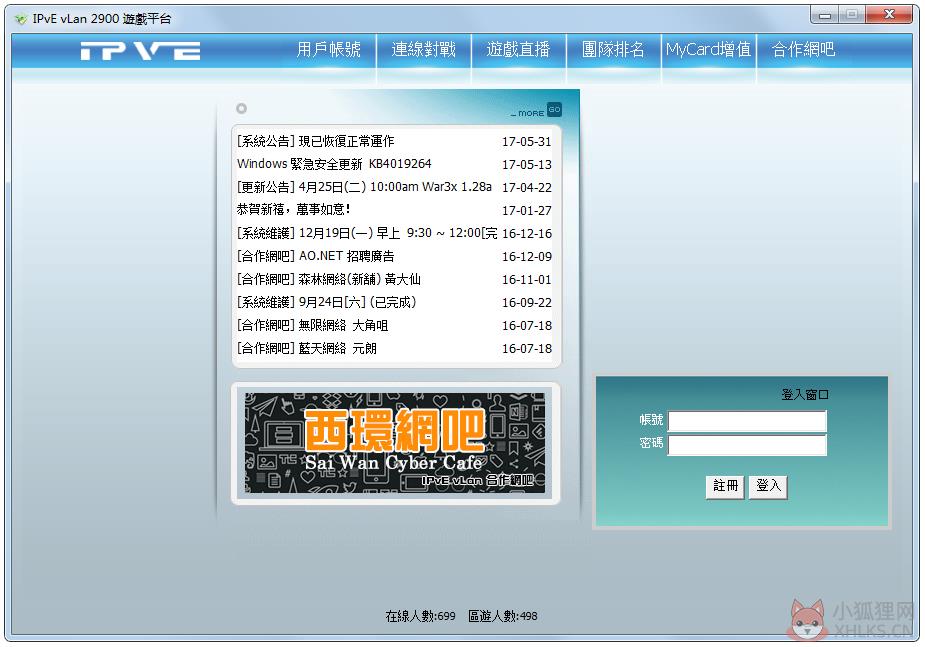Open the War3x 1.28a update announcement
This screenshot has width=925, height=647.
point(364,187)
